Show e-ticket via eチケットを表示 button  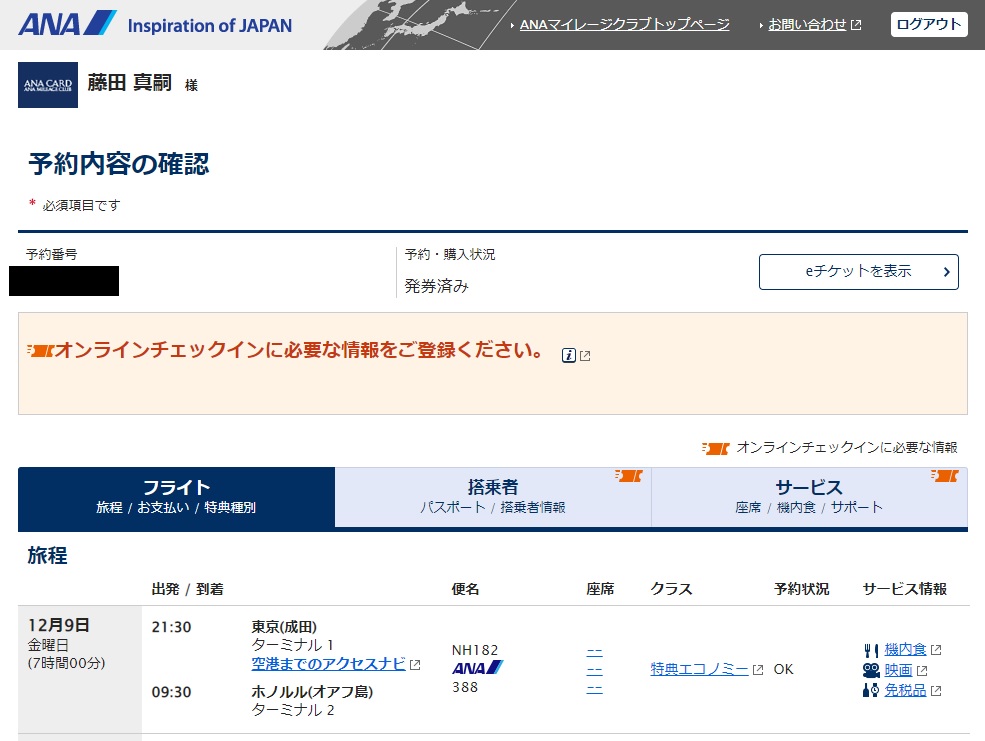(x=858, y=272)
